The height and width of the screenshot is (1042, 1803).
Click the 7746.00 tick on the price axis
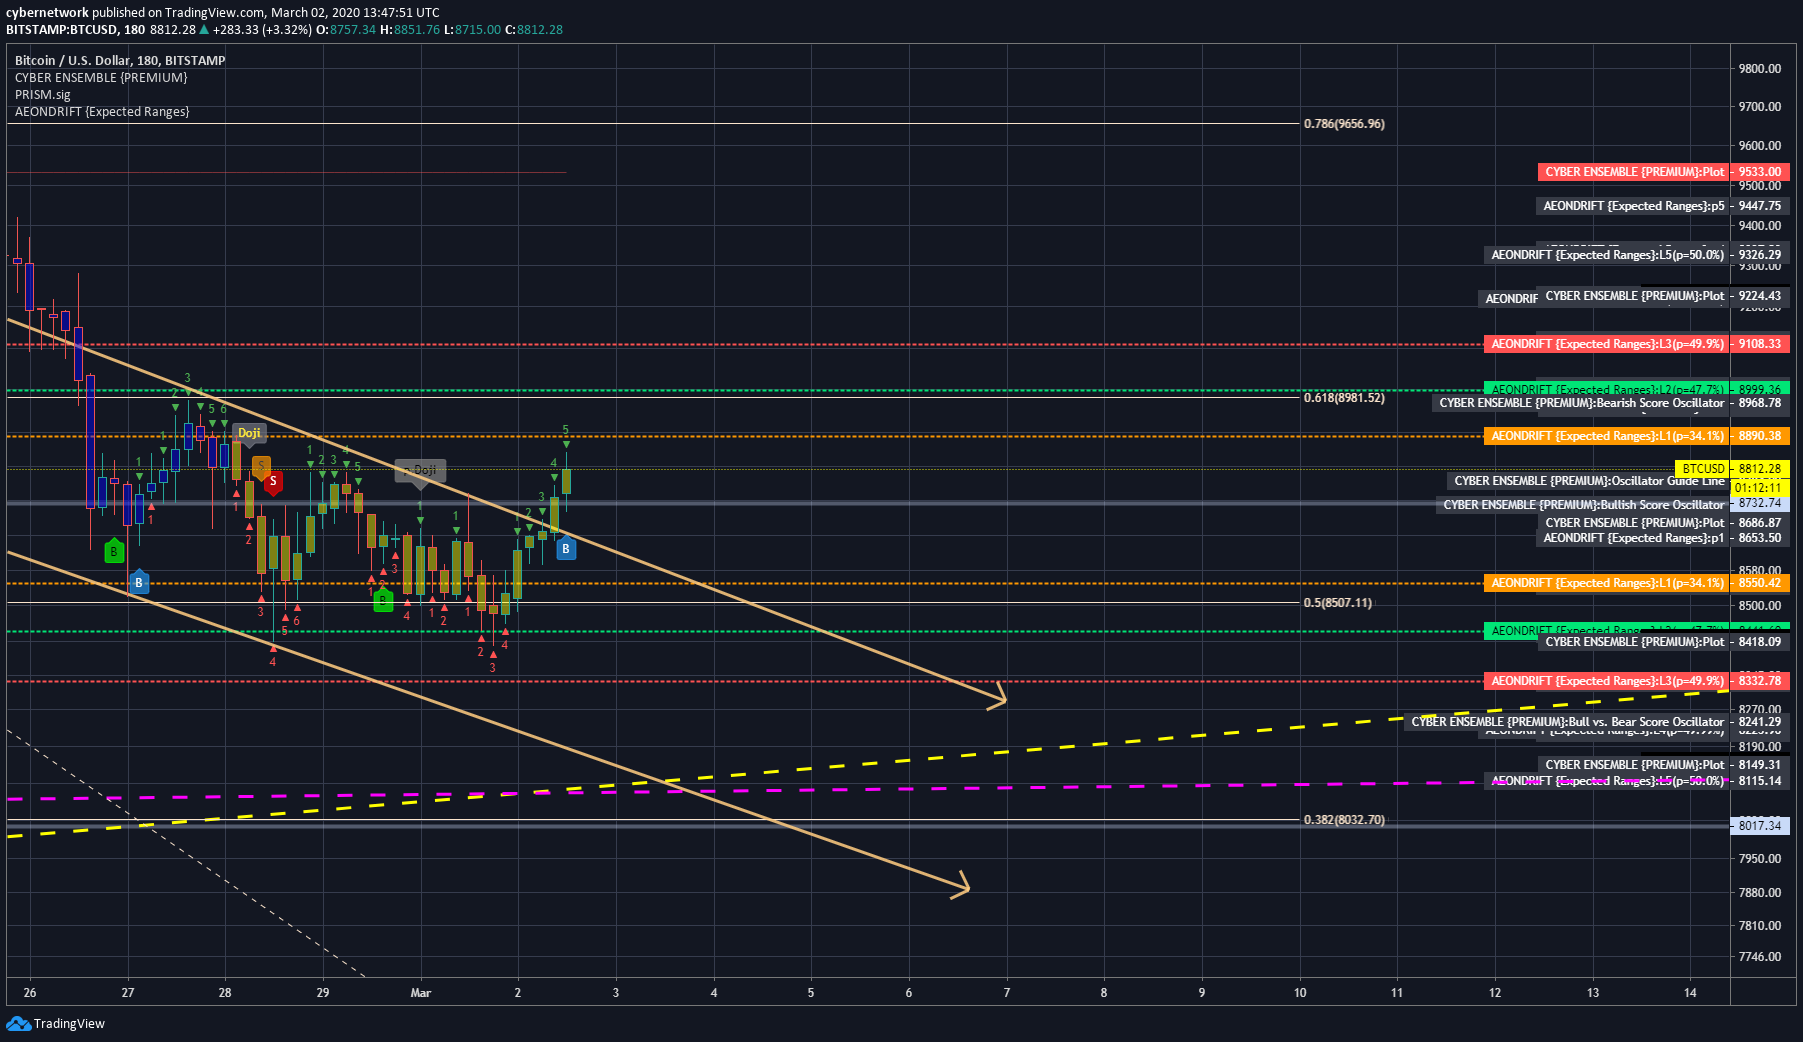1760,957
